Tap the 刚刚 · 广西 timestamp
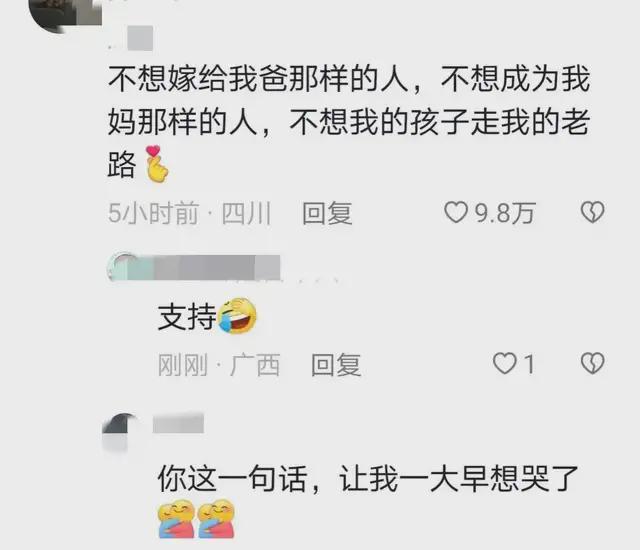This screenshot has height=550, width=640. [x=219, y=365]
